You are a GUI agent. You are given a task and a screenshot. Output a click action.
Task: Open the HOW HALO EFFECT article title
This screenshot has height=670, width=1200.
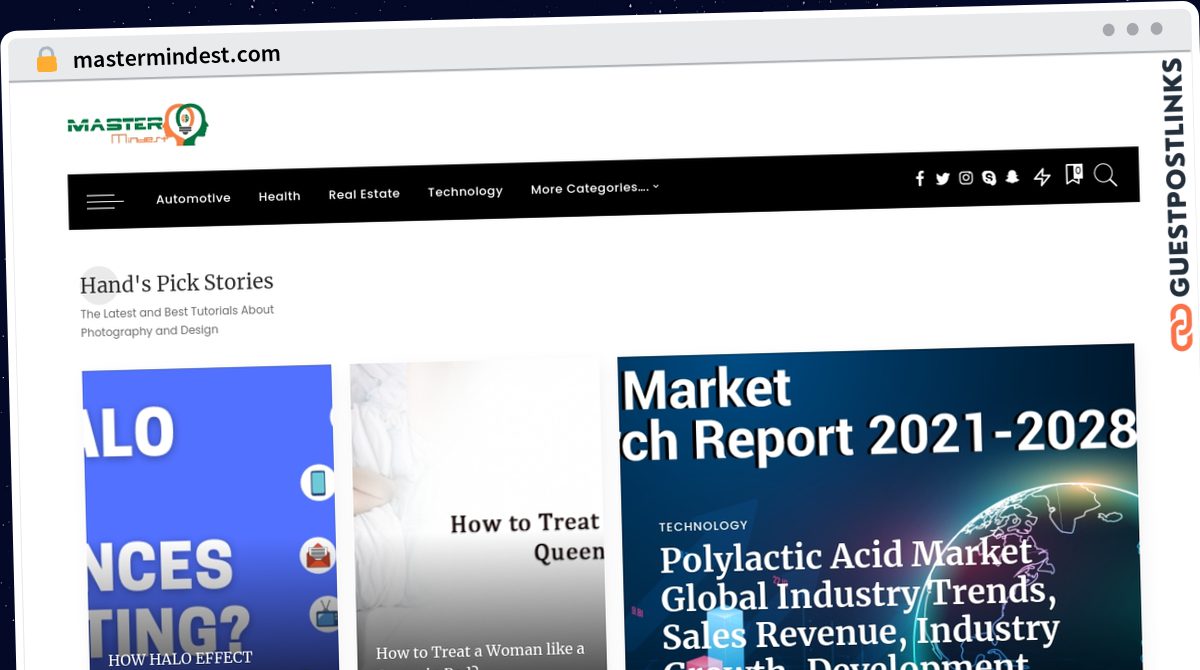tap(180, 660)
